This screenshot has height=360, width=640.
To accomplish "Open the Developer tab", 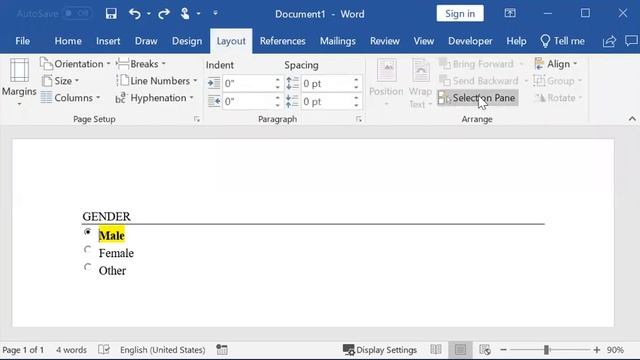I will [470, 41].
